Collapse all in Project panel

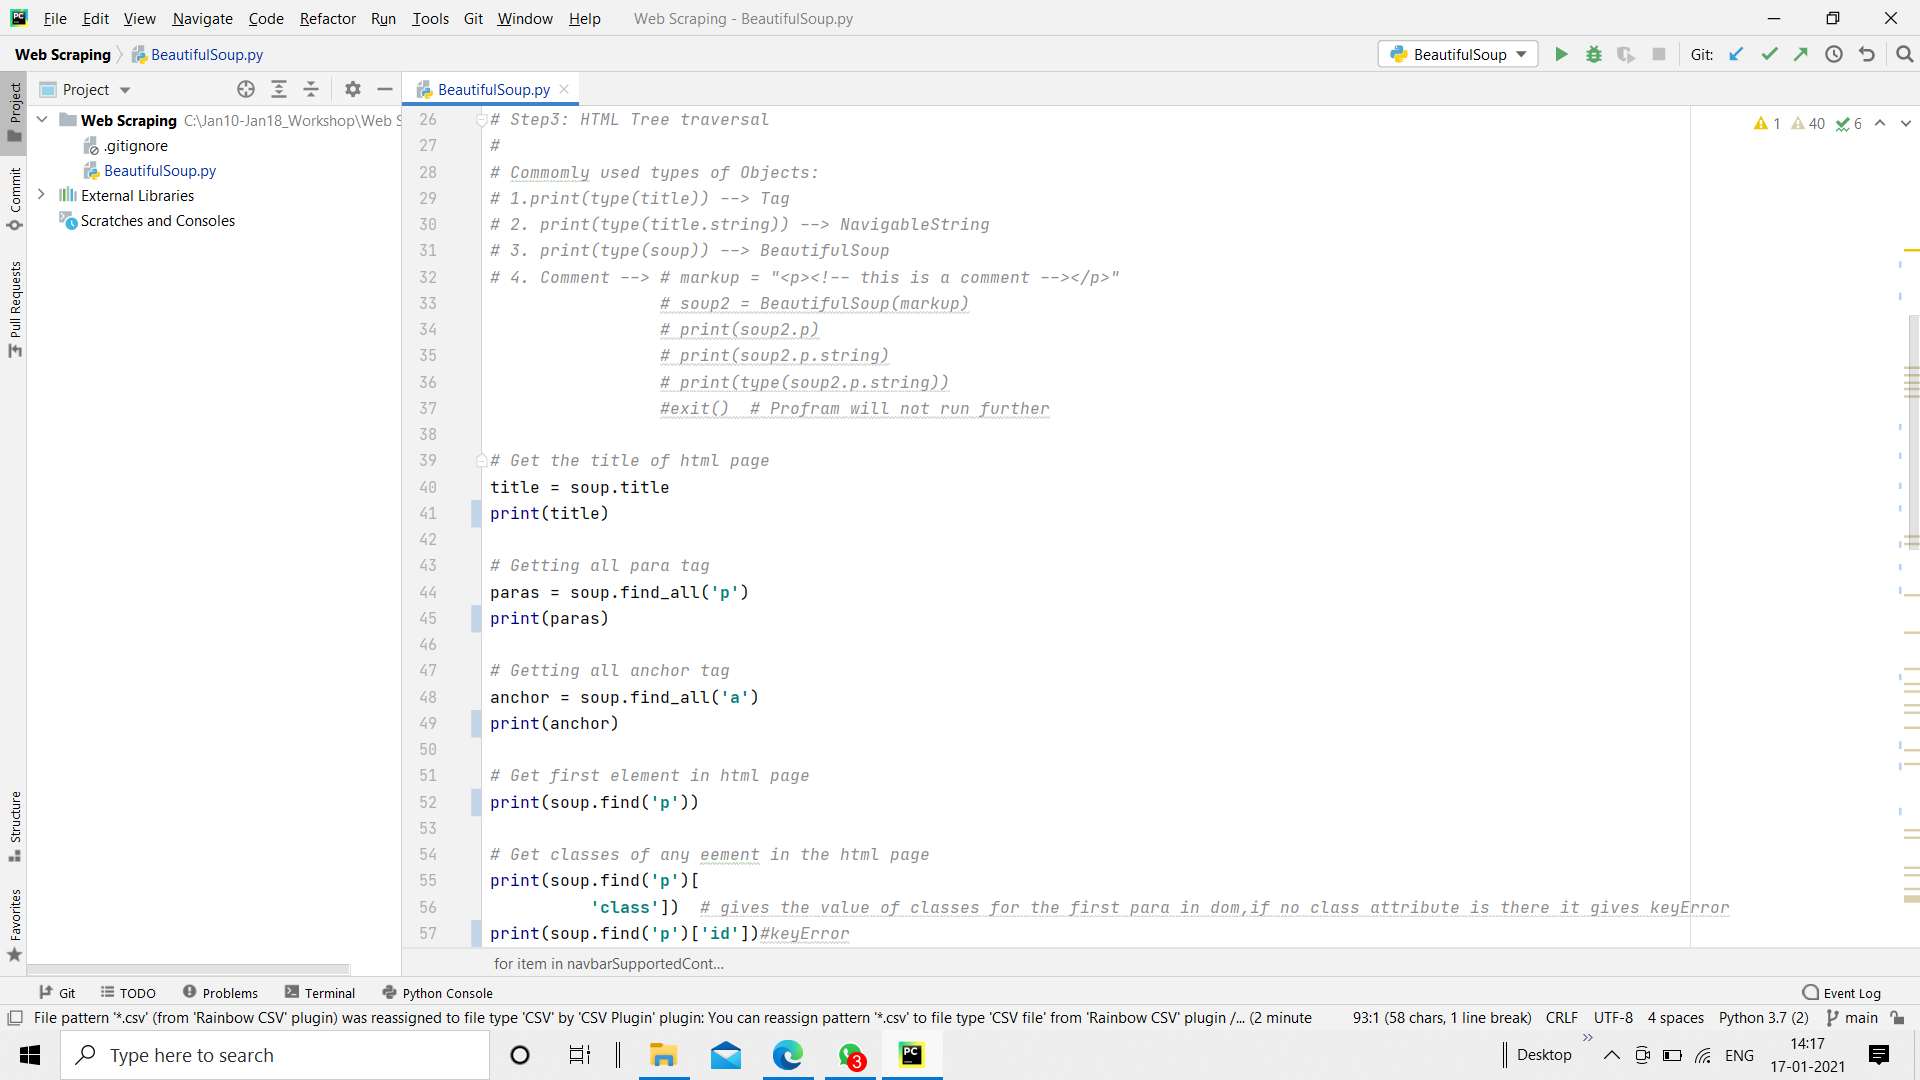coord(311,89)
